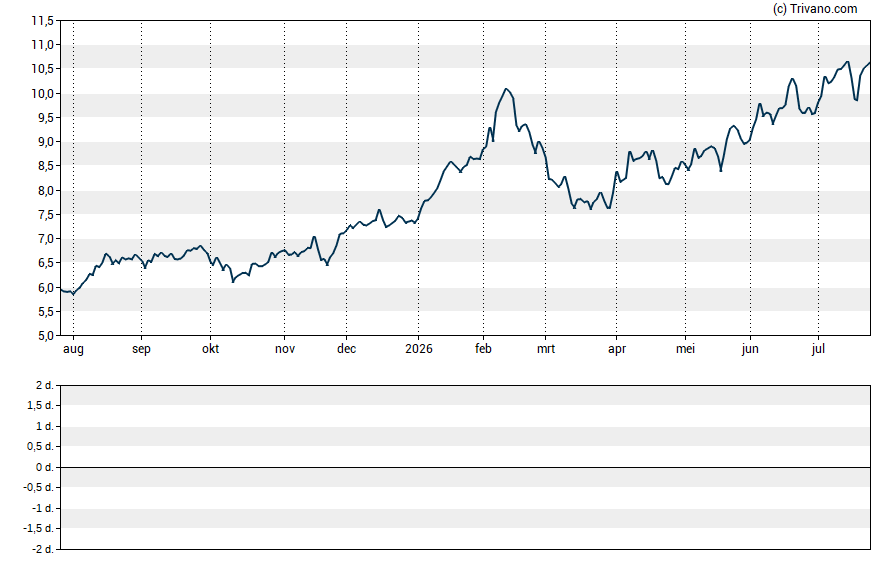This screenshot has width=888, height=565.
Task: Select the feb month label
Action: coord(483,348)
